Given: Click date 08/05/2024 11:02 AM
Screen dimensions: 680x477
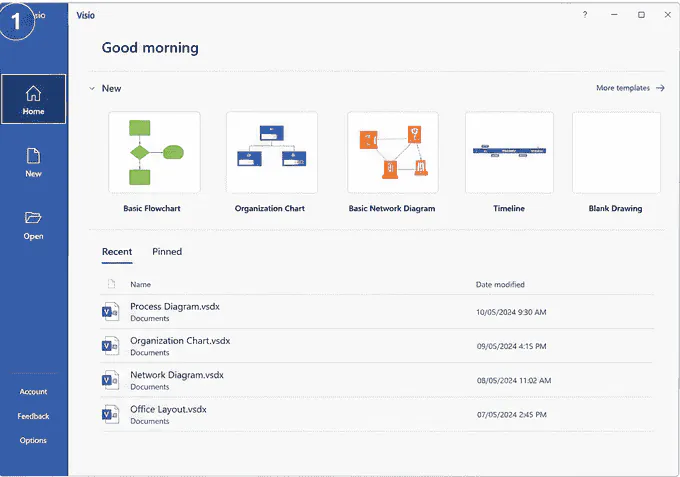Looking at the screenshot, I should [514, 381].
